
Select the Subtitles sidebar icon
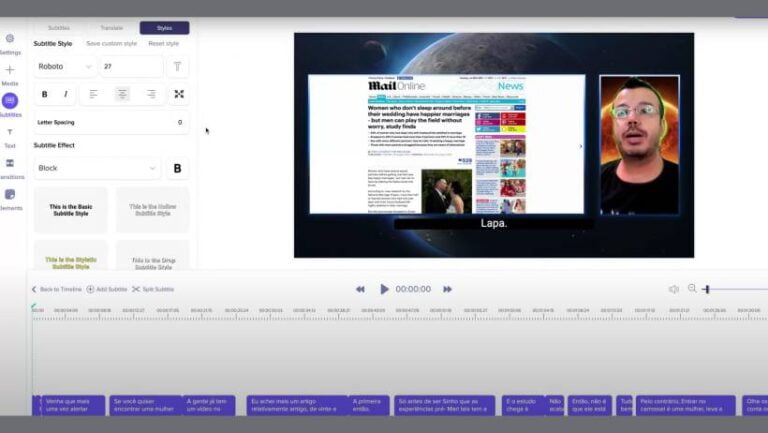[10, 102]
